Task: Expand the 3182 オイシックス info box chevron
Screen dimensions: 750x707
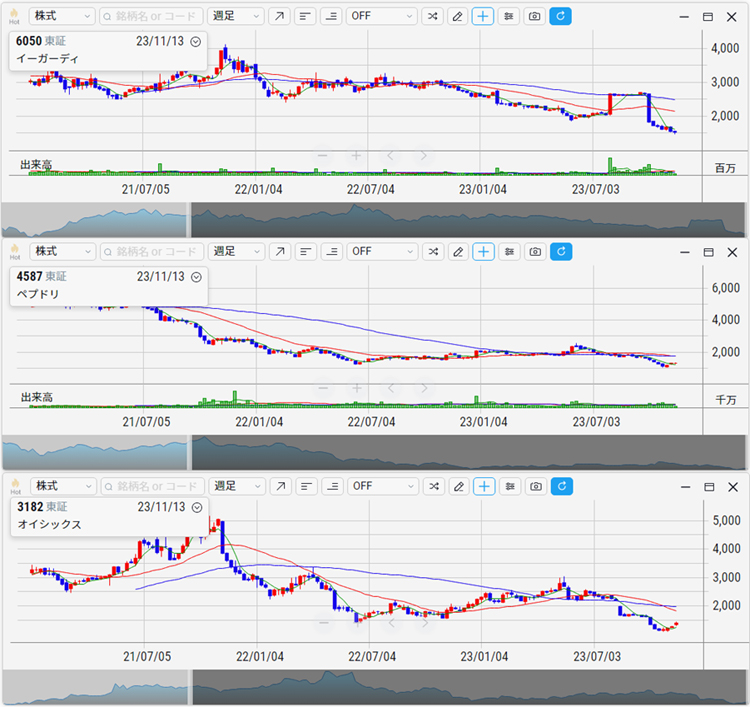Action: click(196, 507)
